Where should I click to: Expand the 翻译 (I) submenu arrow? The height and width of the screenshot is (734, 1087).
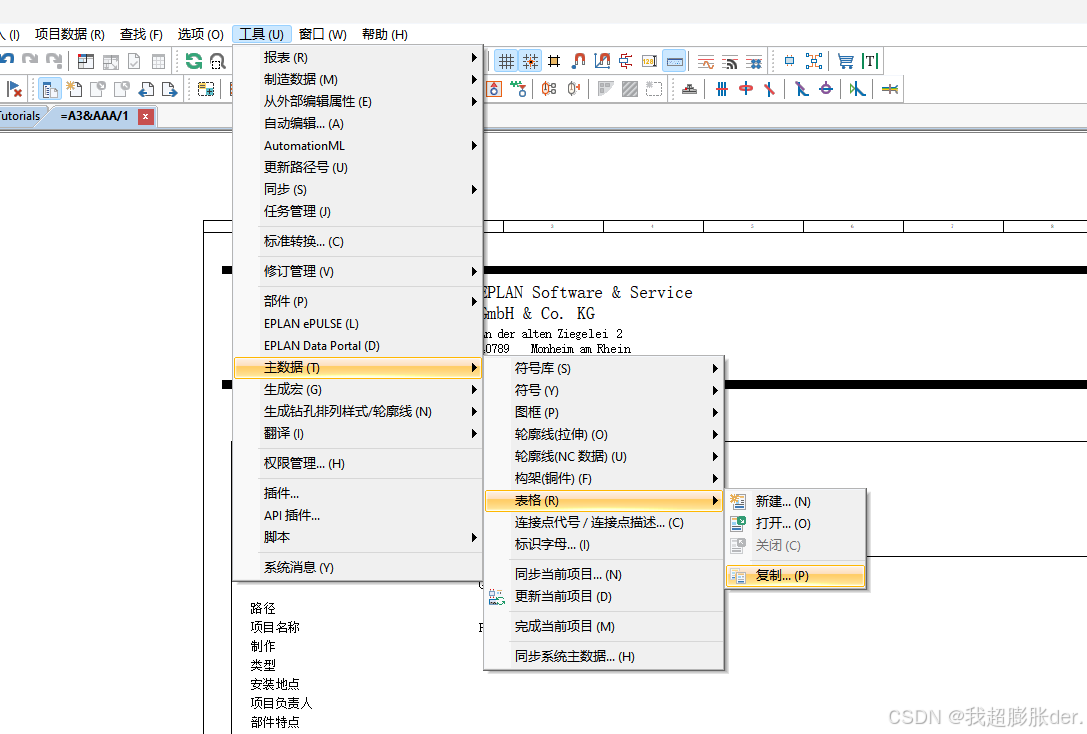pos(474,433)
